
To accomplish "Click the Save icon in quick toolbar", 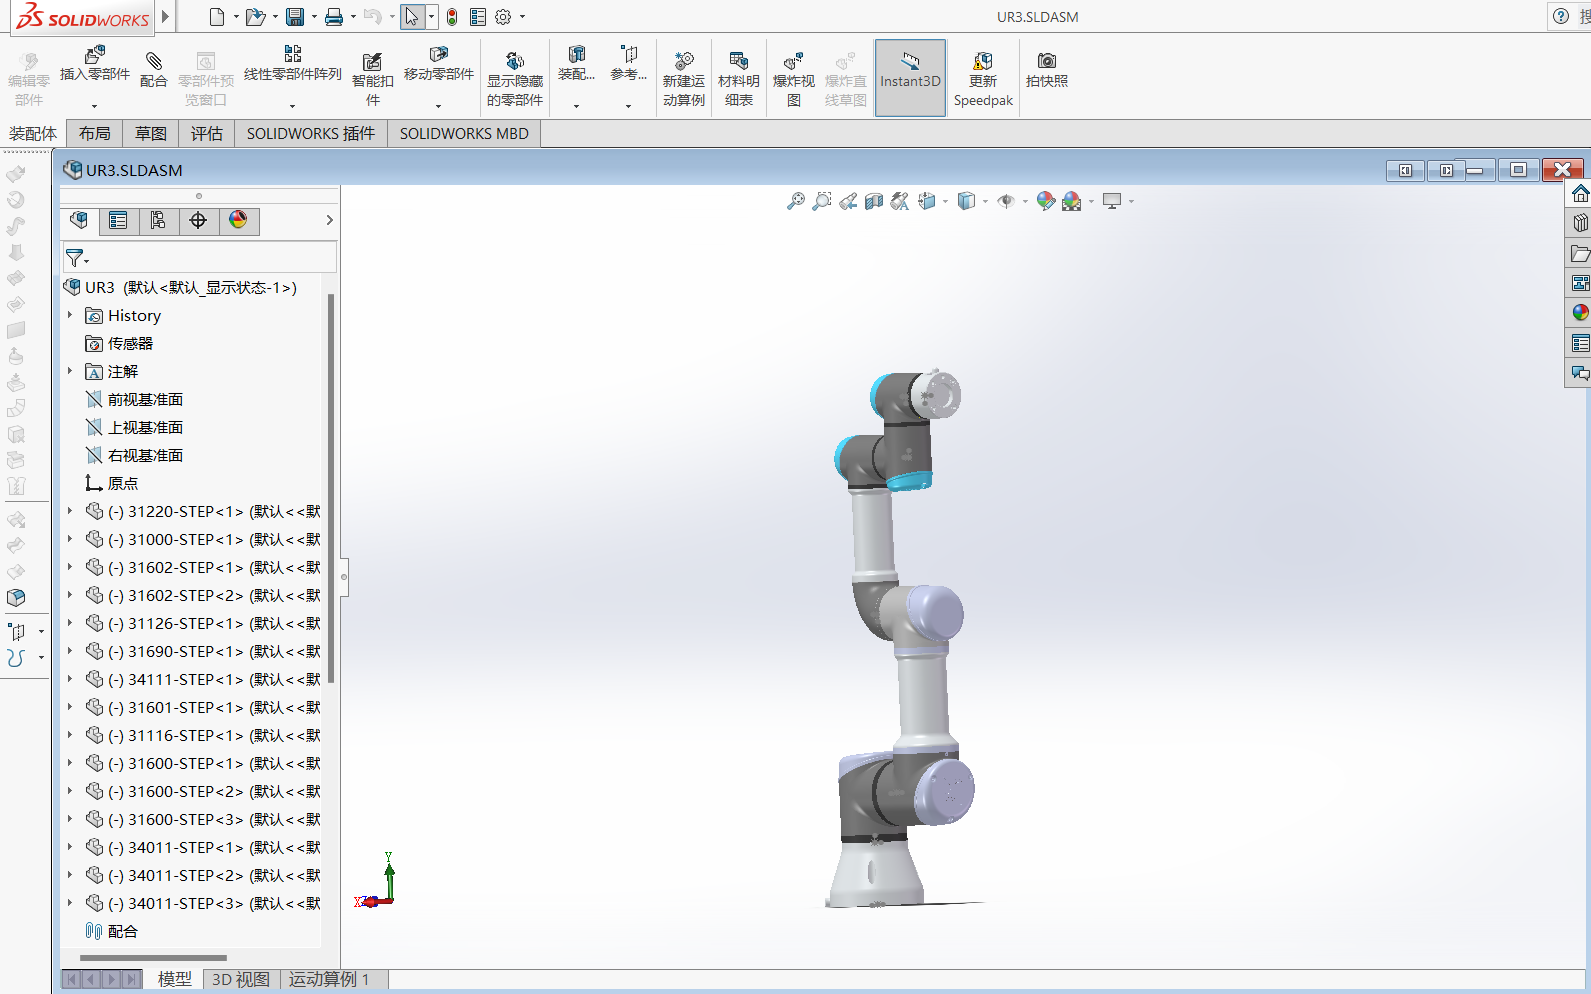I will [295, 17].
